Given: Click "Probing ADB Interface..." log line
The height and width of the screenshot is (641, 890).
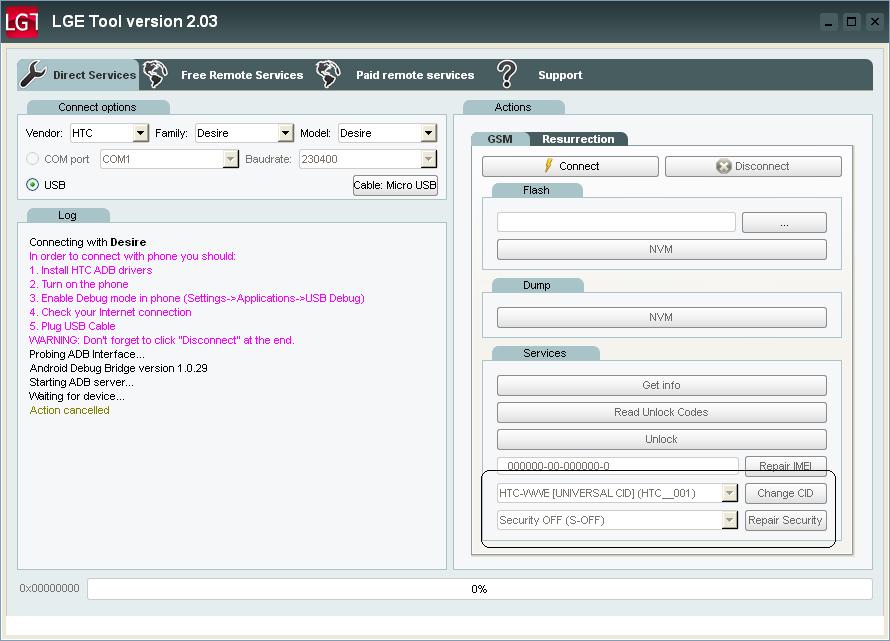Looking at the screenshot, I should pyautogui.click(x=87, y=354).
